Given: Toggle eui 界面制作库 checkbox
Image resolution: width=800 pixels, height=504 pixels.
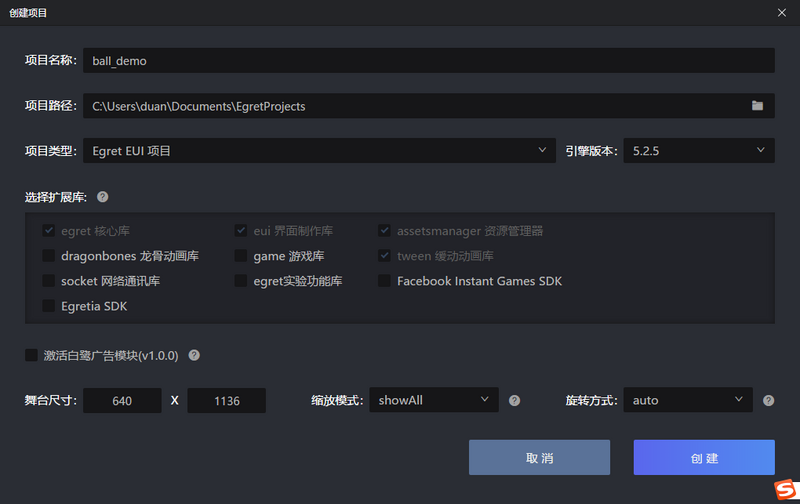Looking at the screenshot, I should tap(241, 231).
